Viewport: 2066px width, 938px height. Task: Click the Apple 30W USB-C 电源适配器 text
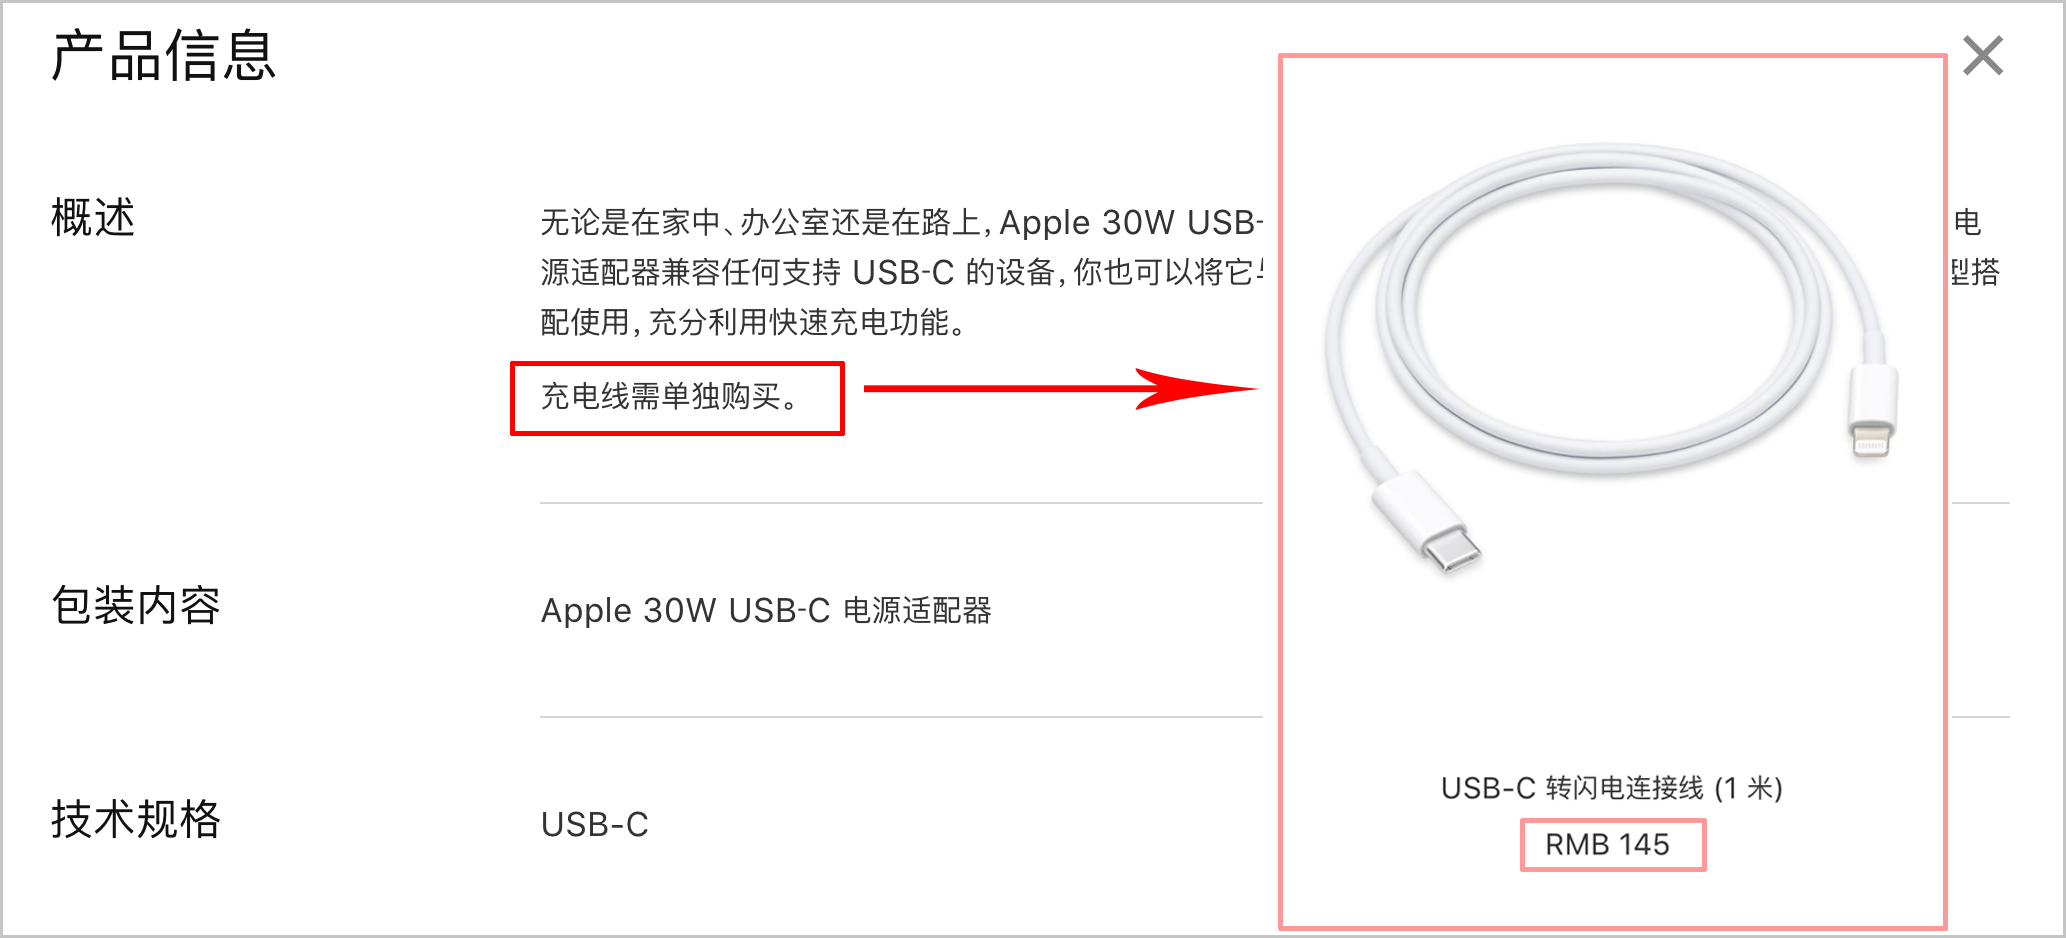click(x=766, y=610)
